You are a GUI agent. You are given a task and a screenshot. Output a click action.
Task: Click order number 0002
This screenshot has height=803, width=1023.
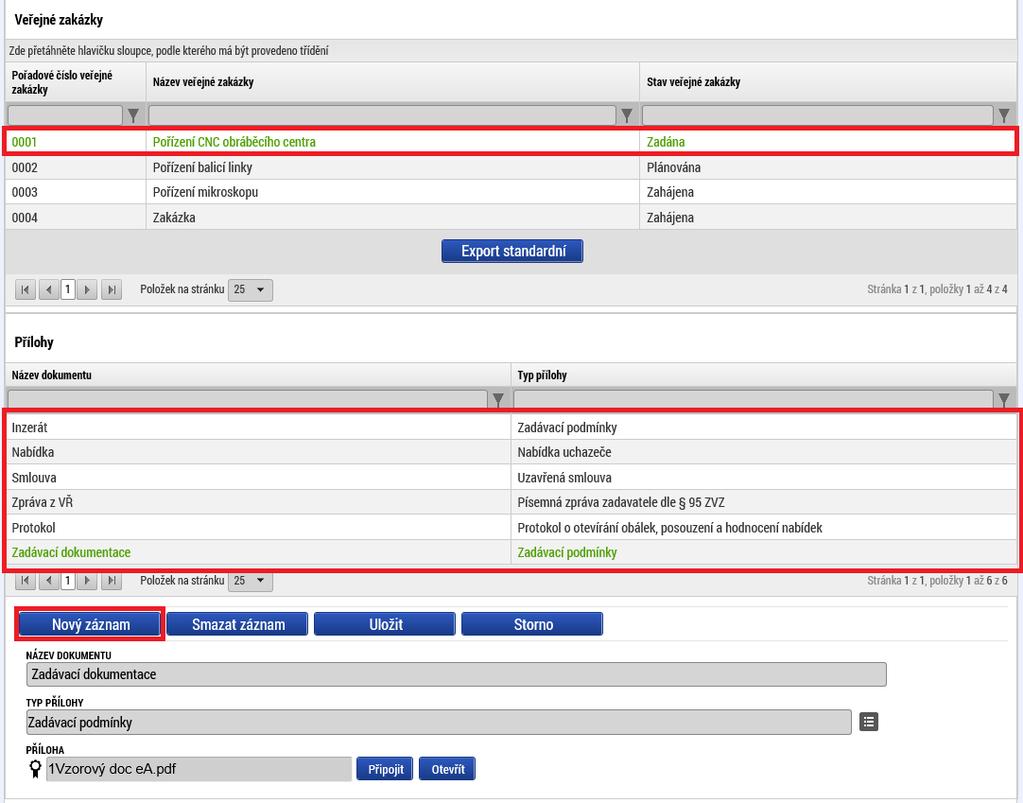24,168
